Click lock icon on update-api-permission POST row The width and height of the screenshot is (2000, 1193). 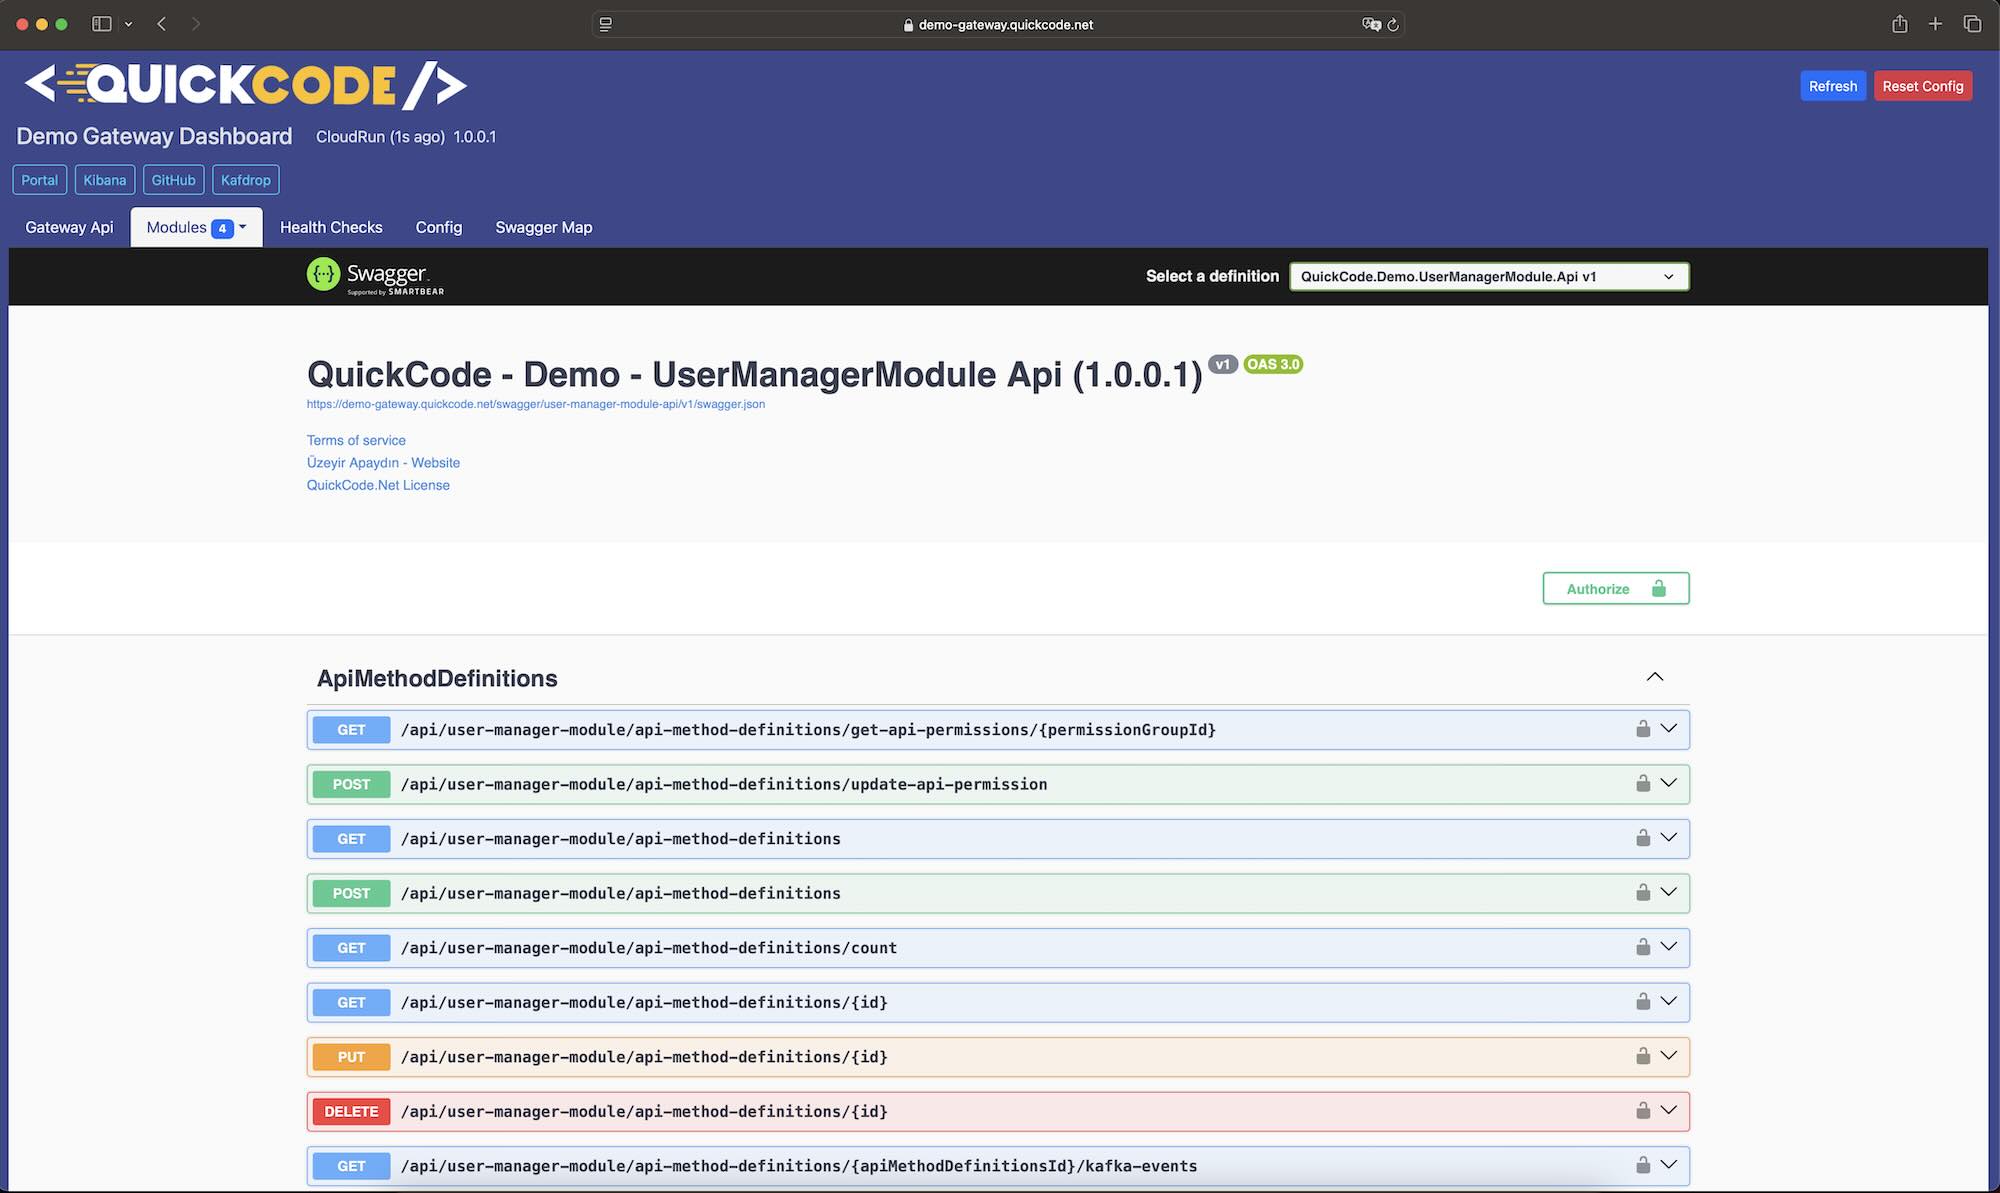(1643, 784)
